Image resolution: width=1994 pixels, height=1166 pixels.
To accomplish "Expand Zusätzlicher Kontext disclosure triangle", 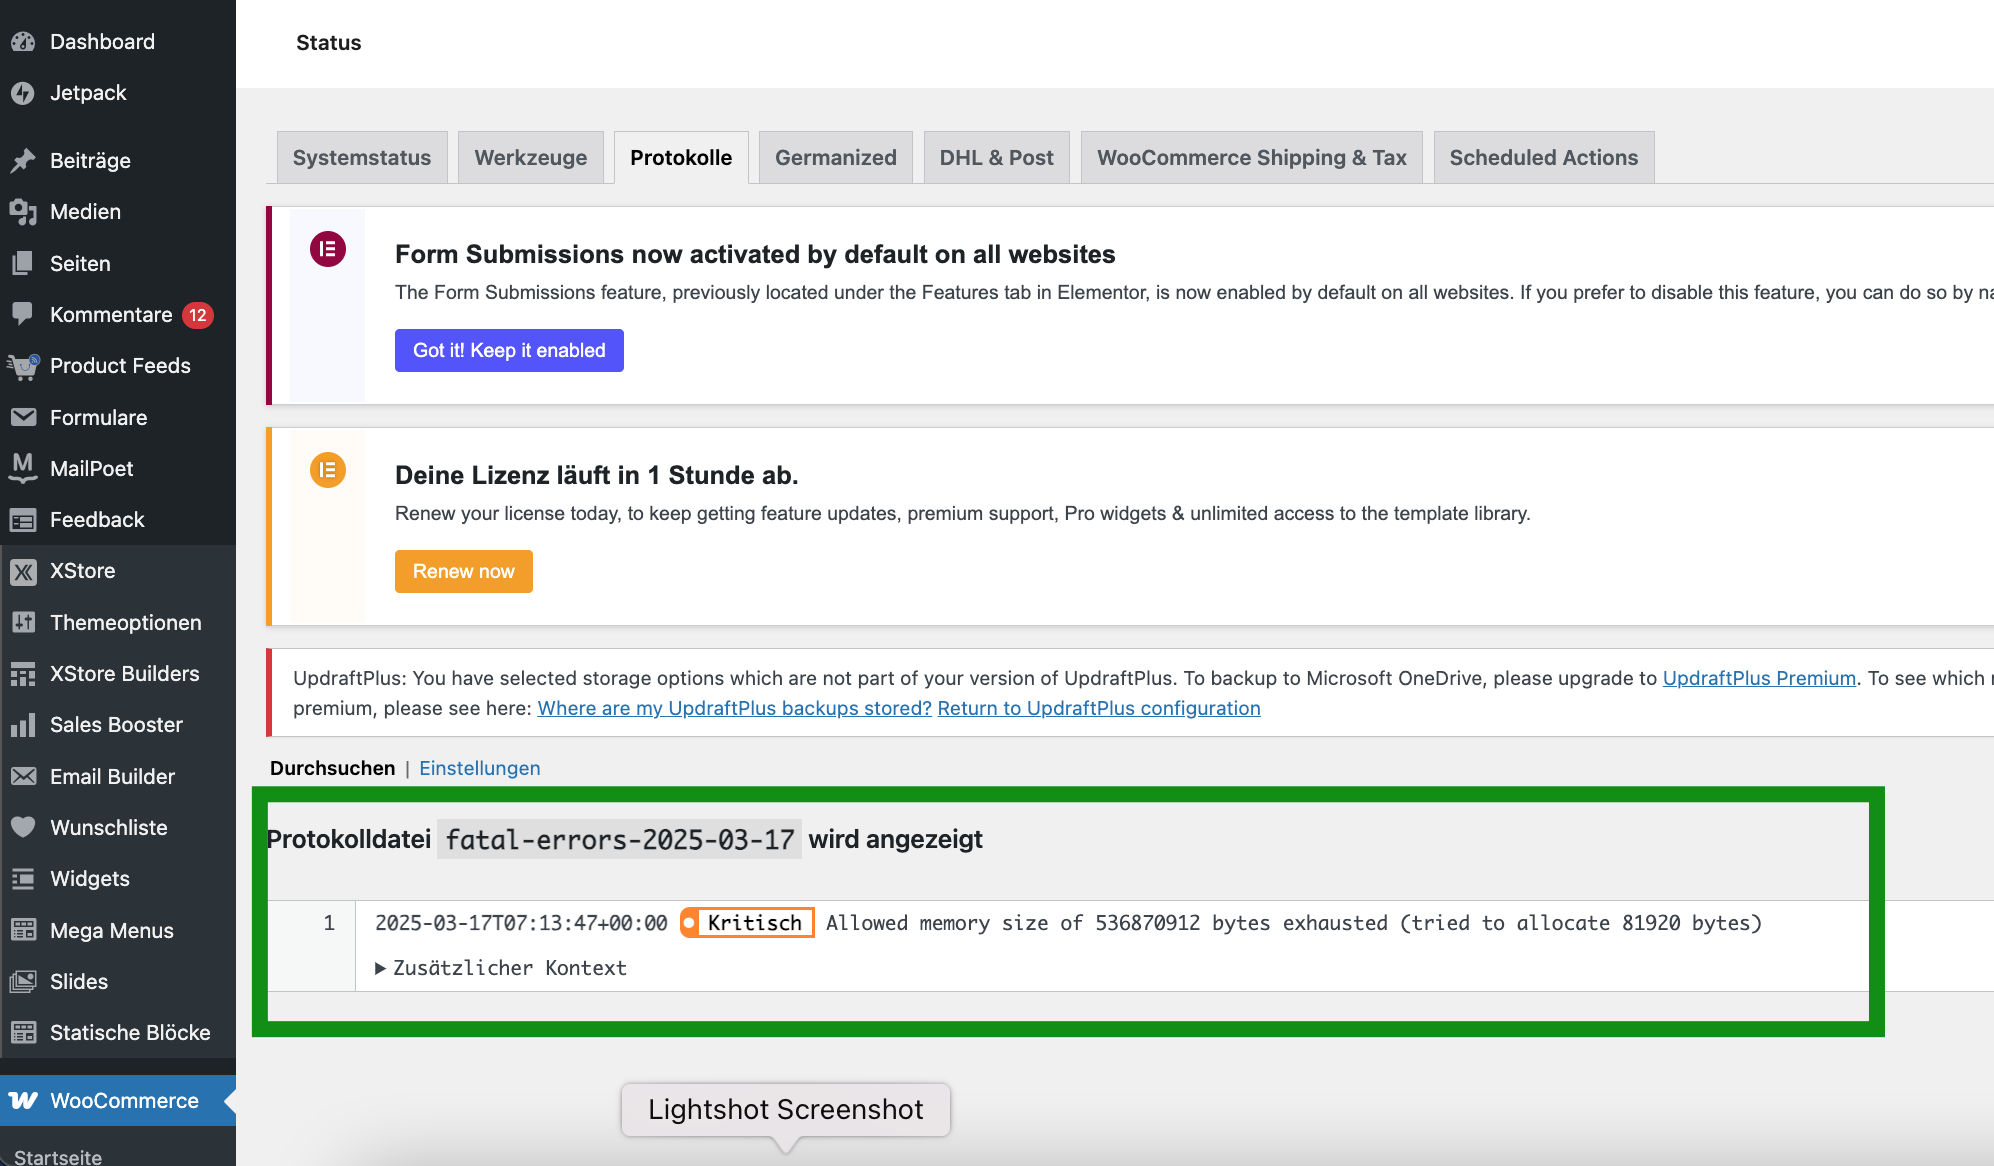I will 380,968.
